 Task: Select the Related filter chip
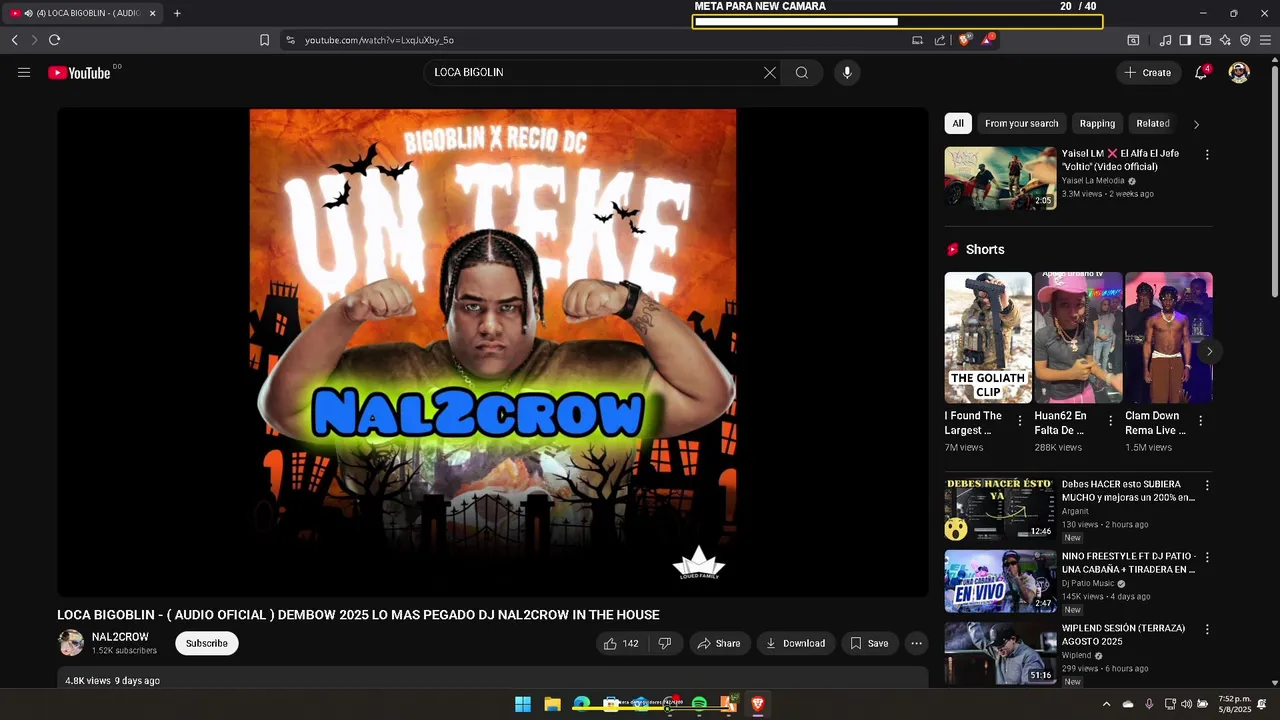tap(1153, 123)
